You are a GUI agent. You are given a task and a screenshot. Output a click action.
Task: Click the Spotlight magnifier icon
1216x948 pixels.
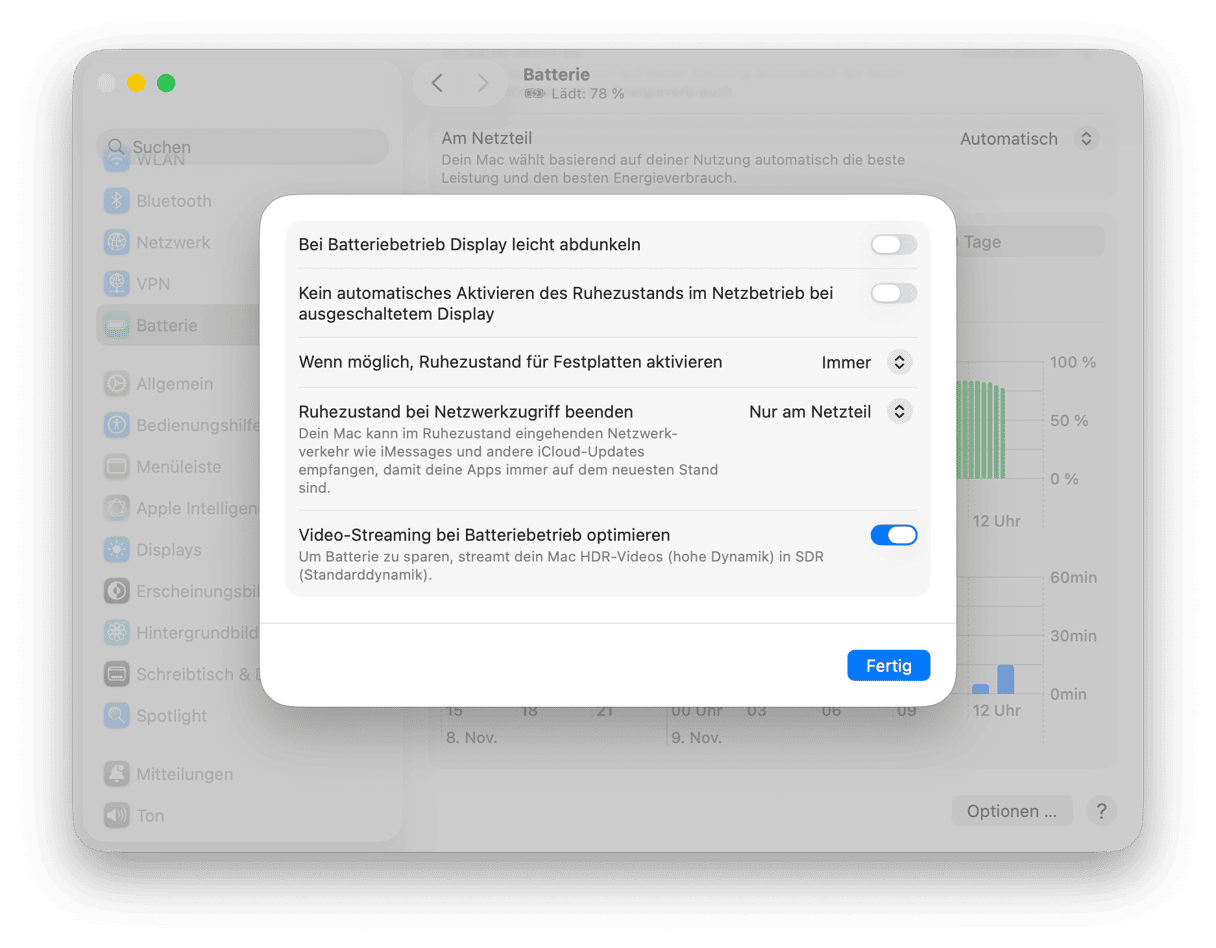[x=117, y=716]
